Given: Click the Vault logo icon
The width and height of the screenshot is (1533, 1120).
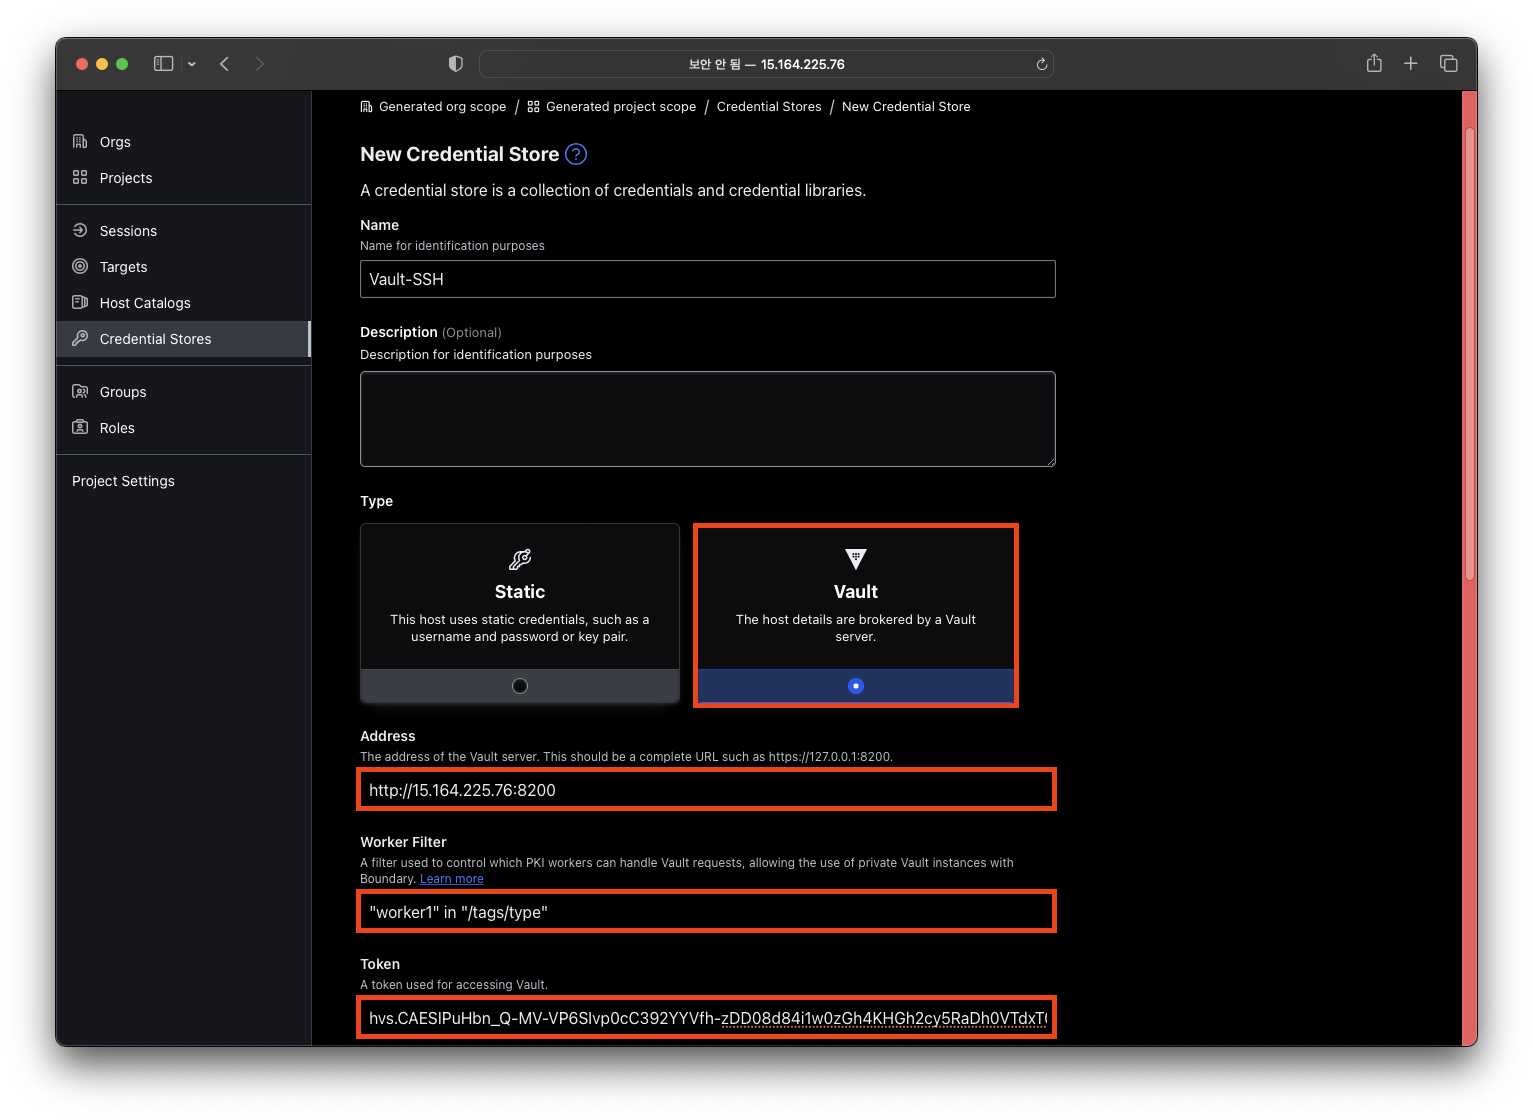Looking at the screenshot, I should (x=856, y=559).
